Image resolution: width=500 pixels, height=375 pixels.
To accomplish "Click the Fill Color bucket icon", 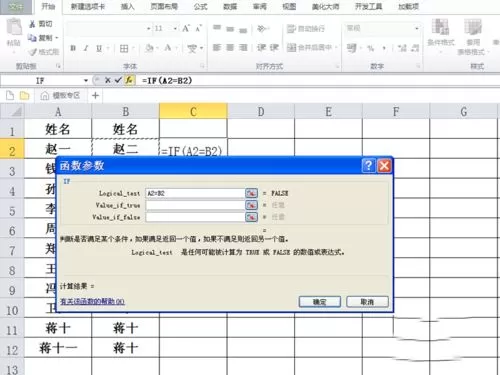I will [149, 48].
